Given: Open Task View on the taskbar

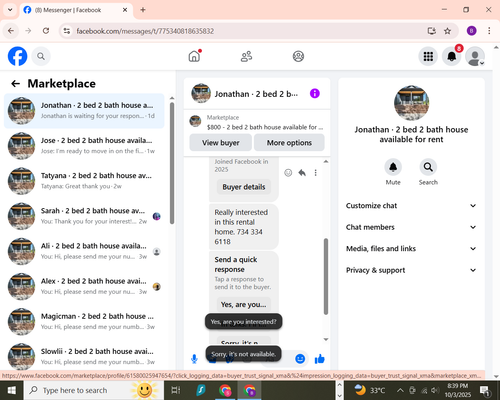Looking at the screenshot, I should [176, 390].
